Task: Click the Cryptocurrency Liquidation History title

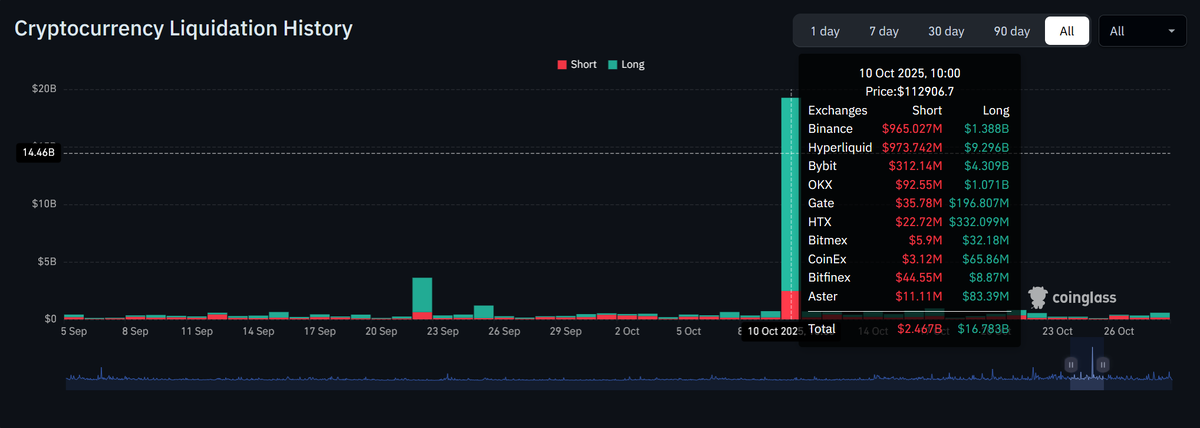Action: click(x=183, y=28)
